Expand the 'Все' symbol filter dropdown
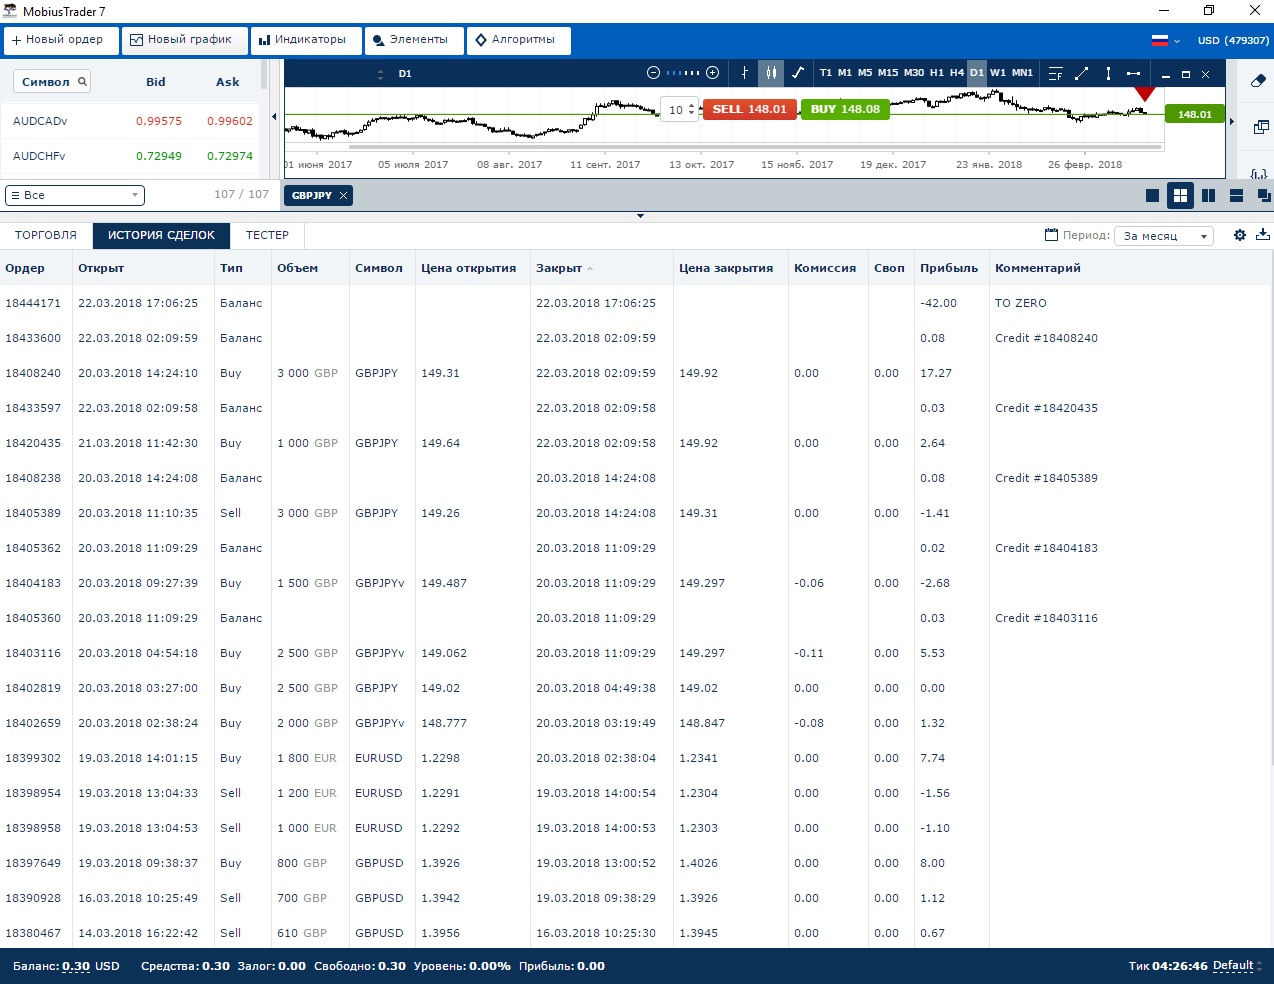1274x984 pixels. coord(75,195)
